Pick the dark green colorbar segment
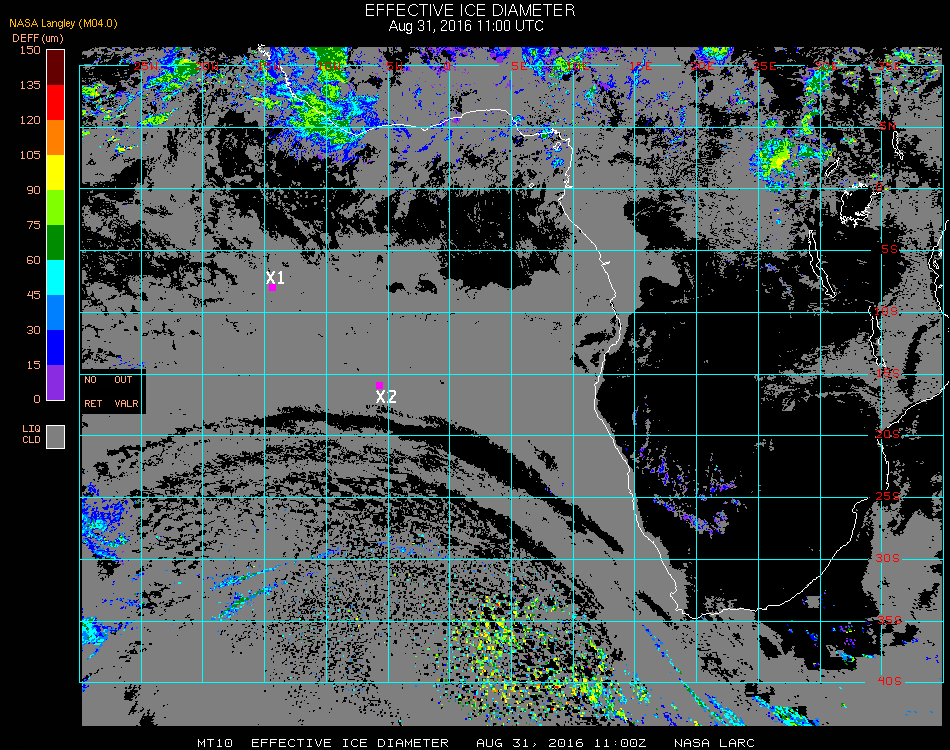Image resolution: width=950 pixels, height=750 pixels. tap(56, 242)
